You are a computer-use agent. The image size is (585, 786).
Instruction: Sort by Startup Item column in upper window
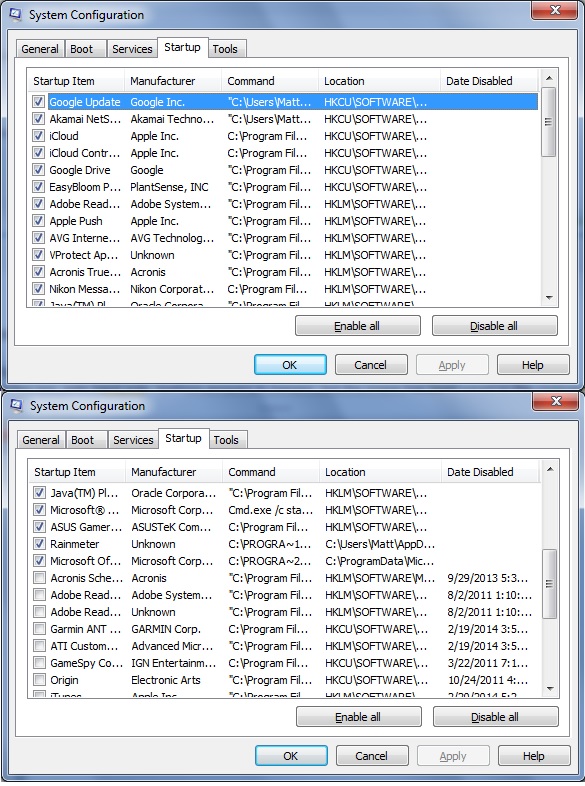75,81
